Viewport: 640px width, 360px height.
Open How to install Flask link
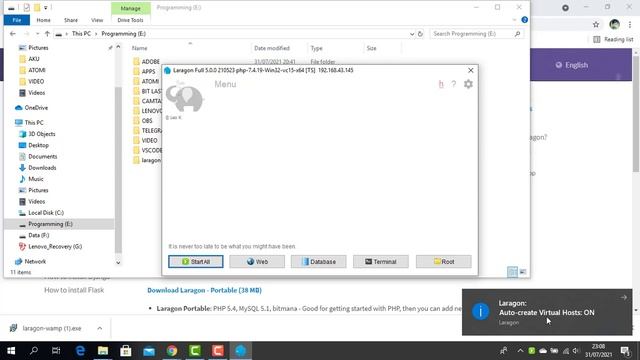[x=74, y=290]
